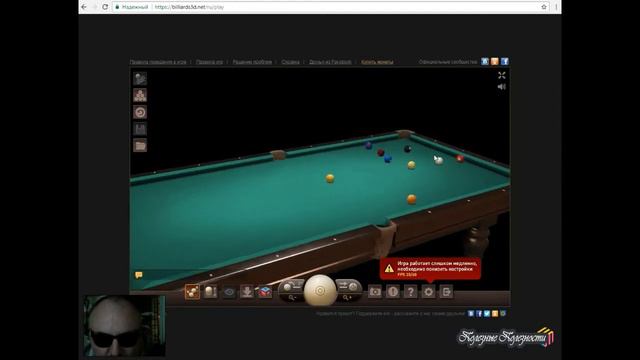Open the VK community icon at top right

pyautogui.click(x=485, y=62)
